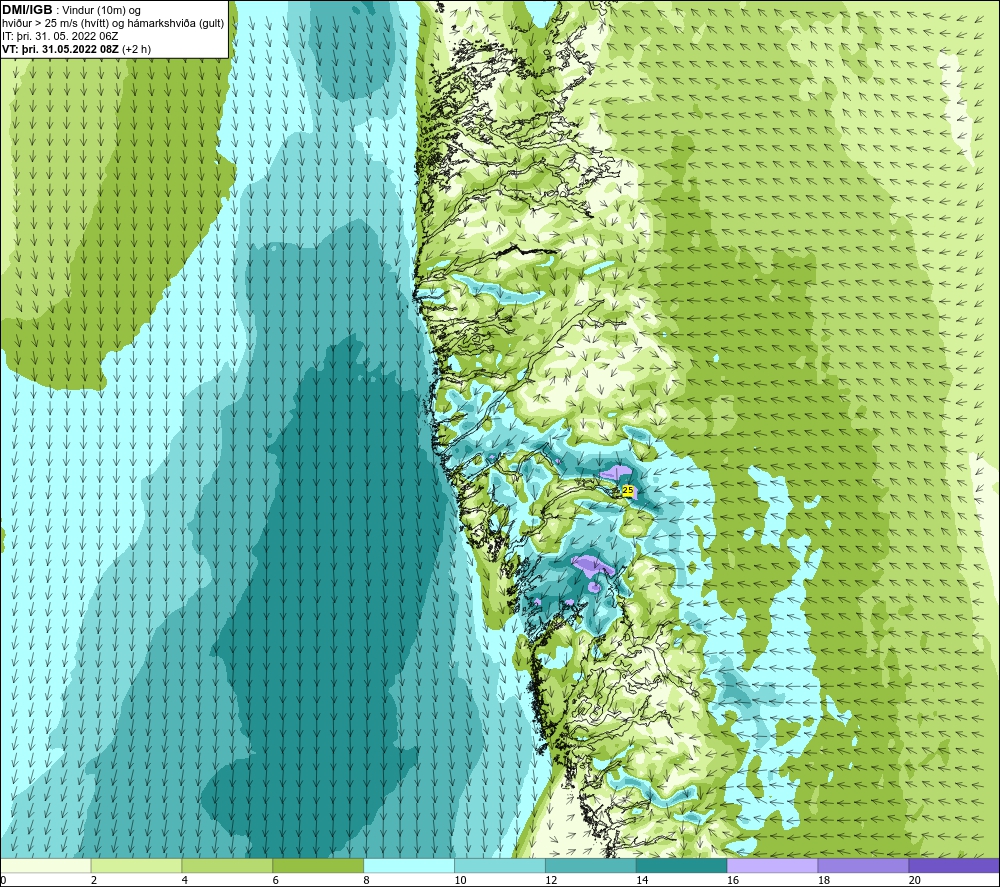
Task: Select the medium purple 18–20 m/s legend swatch
Action: (x=863, y=865)
